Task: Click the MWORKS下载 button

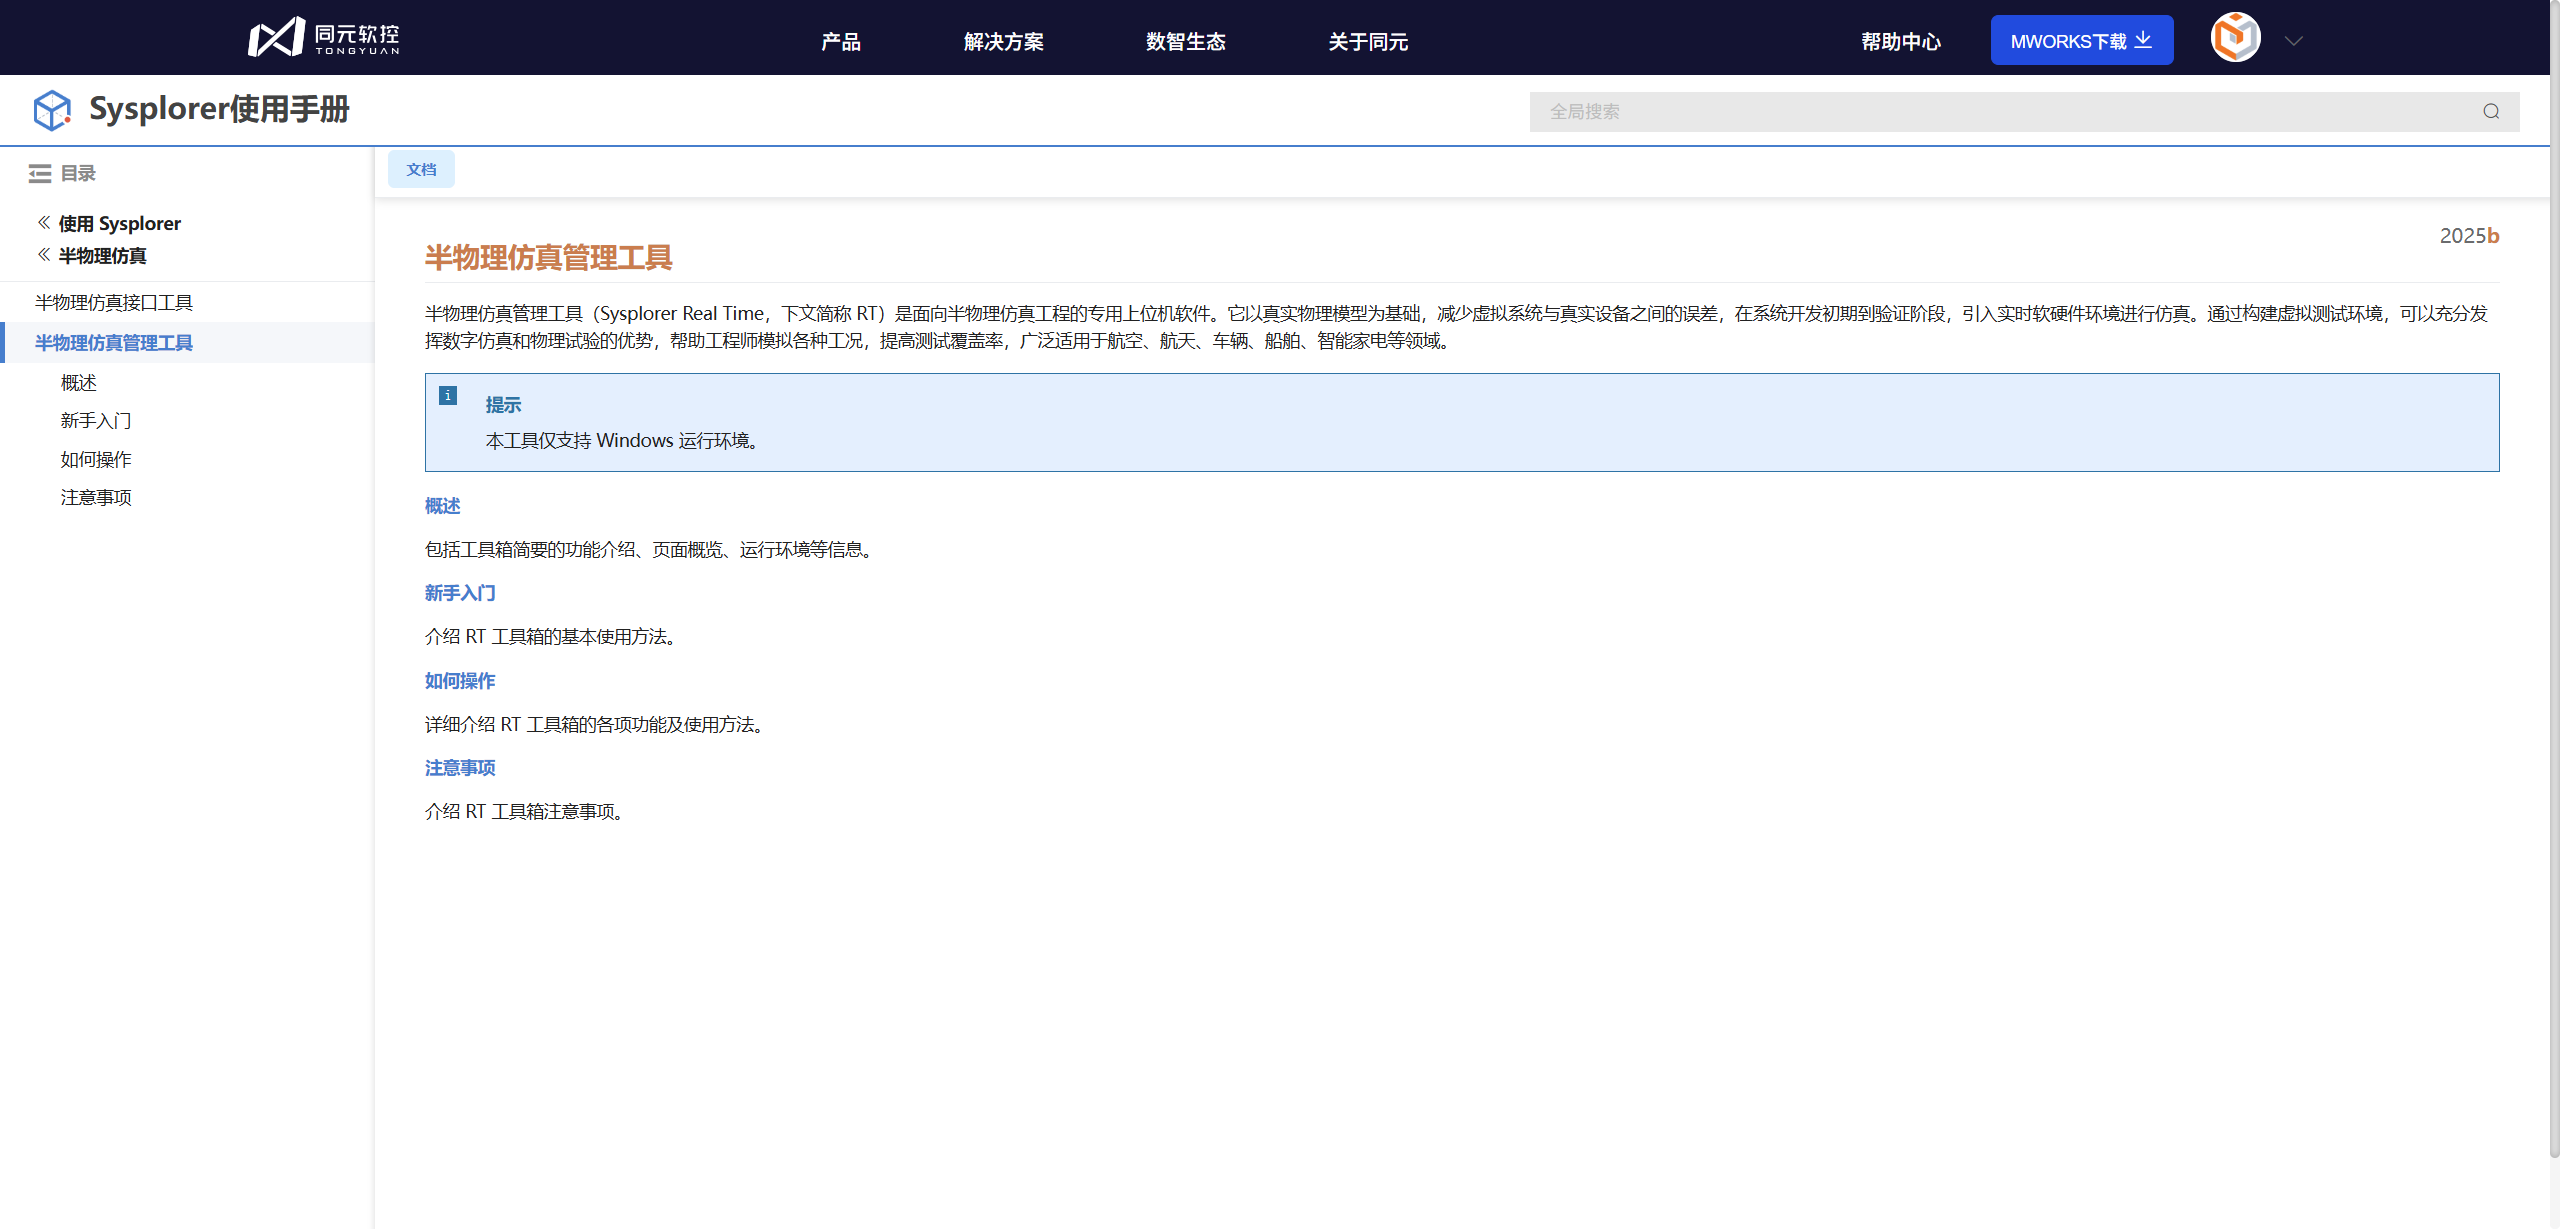Action: point(2082,40)
